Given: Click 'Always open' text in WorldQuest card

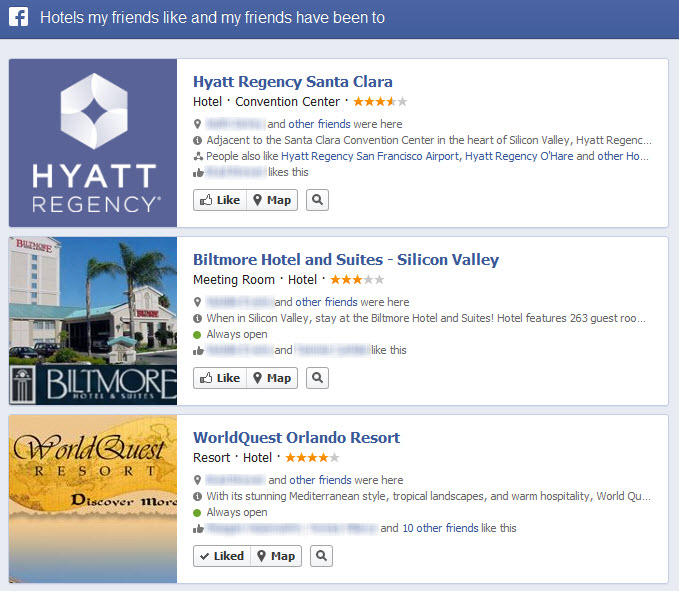Looking at the screenshot, I should 237,512.
